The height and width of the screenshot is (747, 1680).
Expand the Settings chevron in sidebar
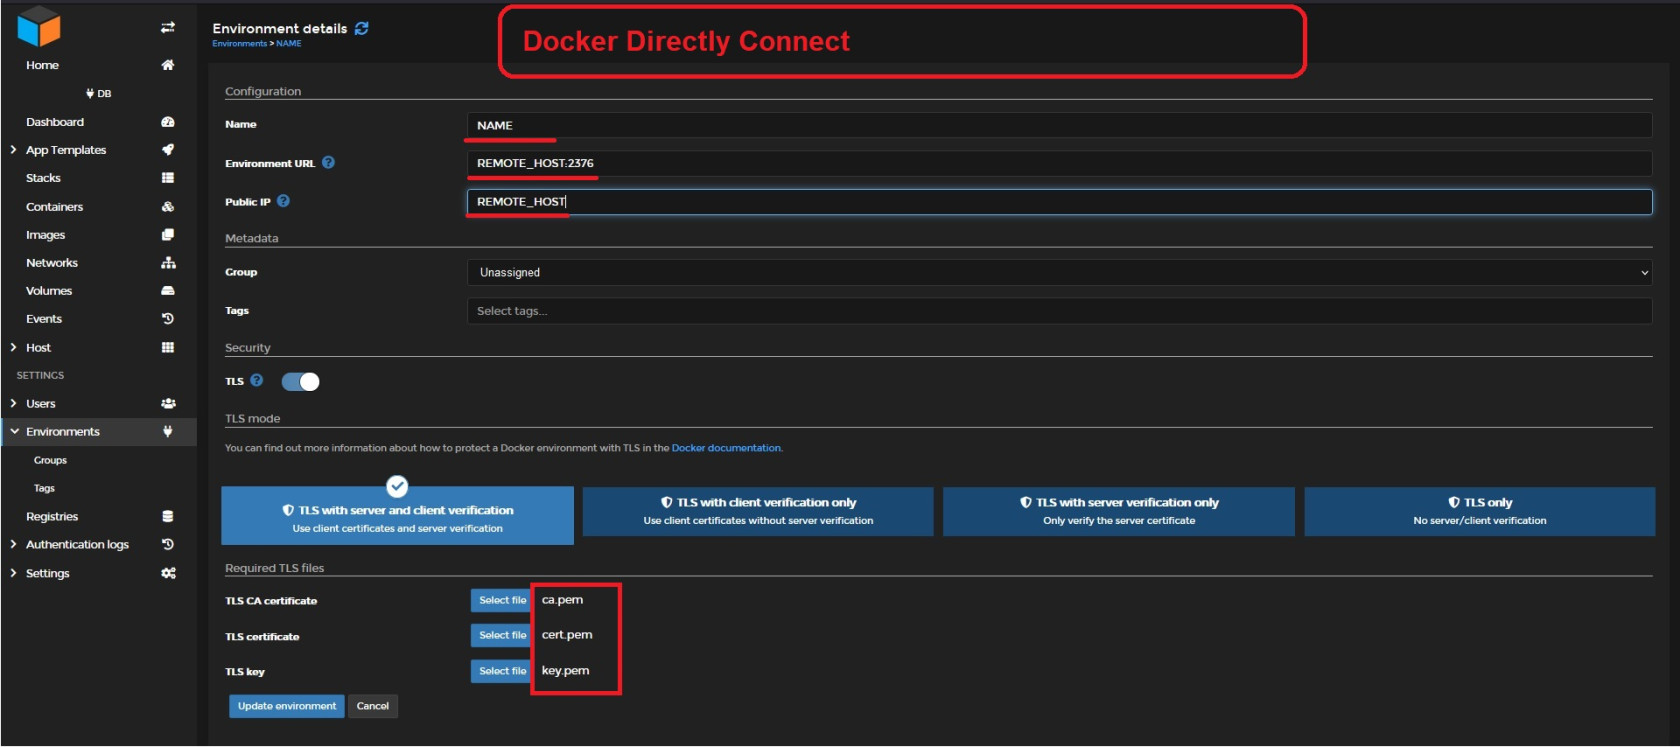click(13, 573)
